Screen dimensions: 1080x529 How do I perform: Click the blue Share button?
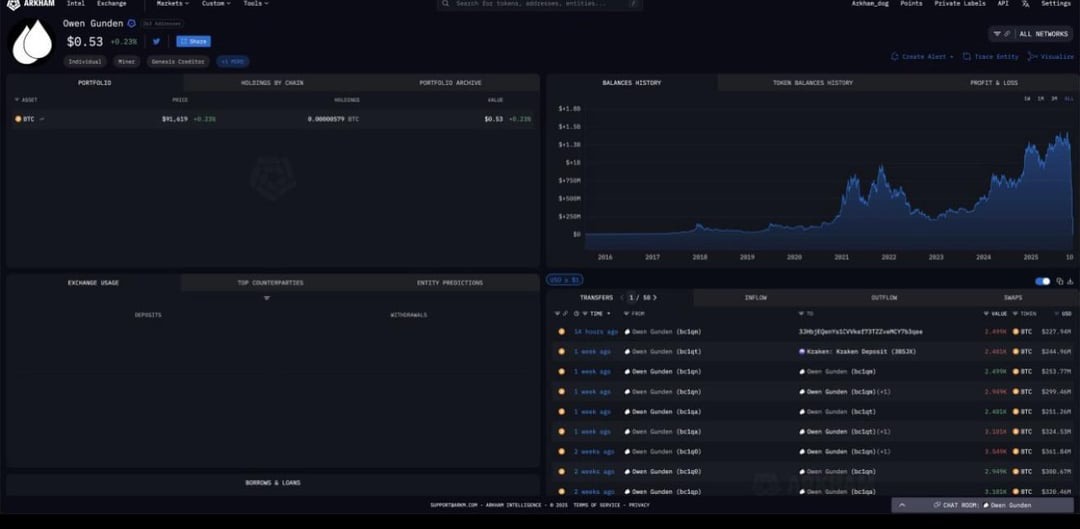tap(194, 41)
